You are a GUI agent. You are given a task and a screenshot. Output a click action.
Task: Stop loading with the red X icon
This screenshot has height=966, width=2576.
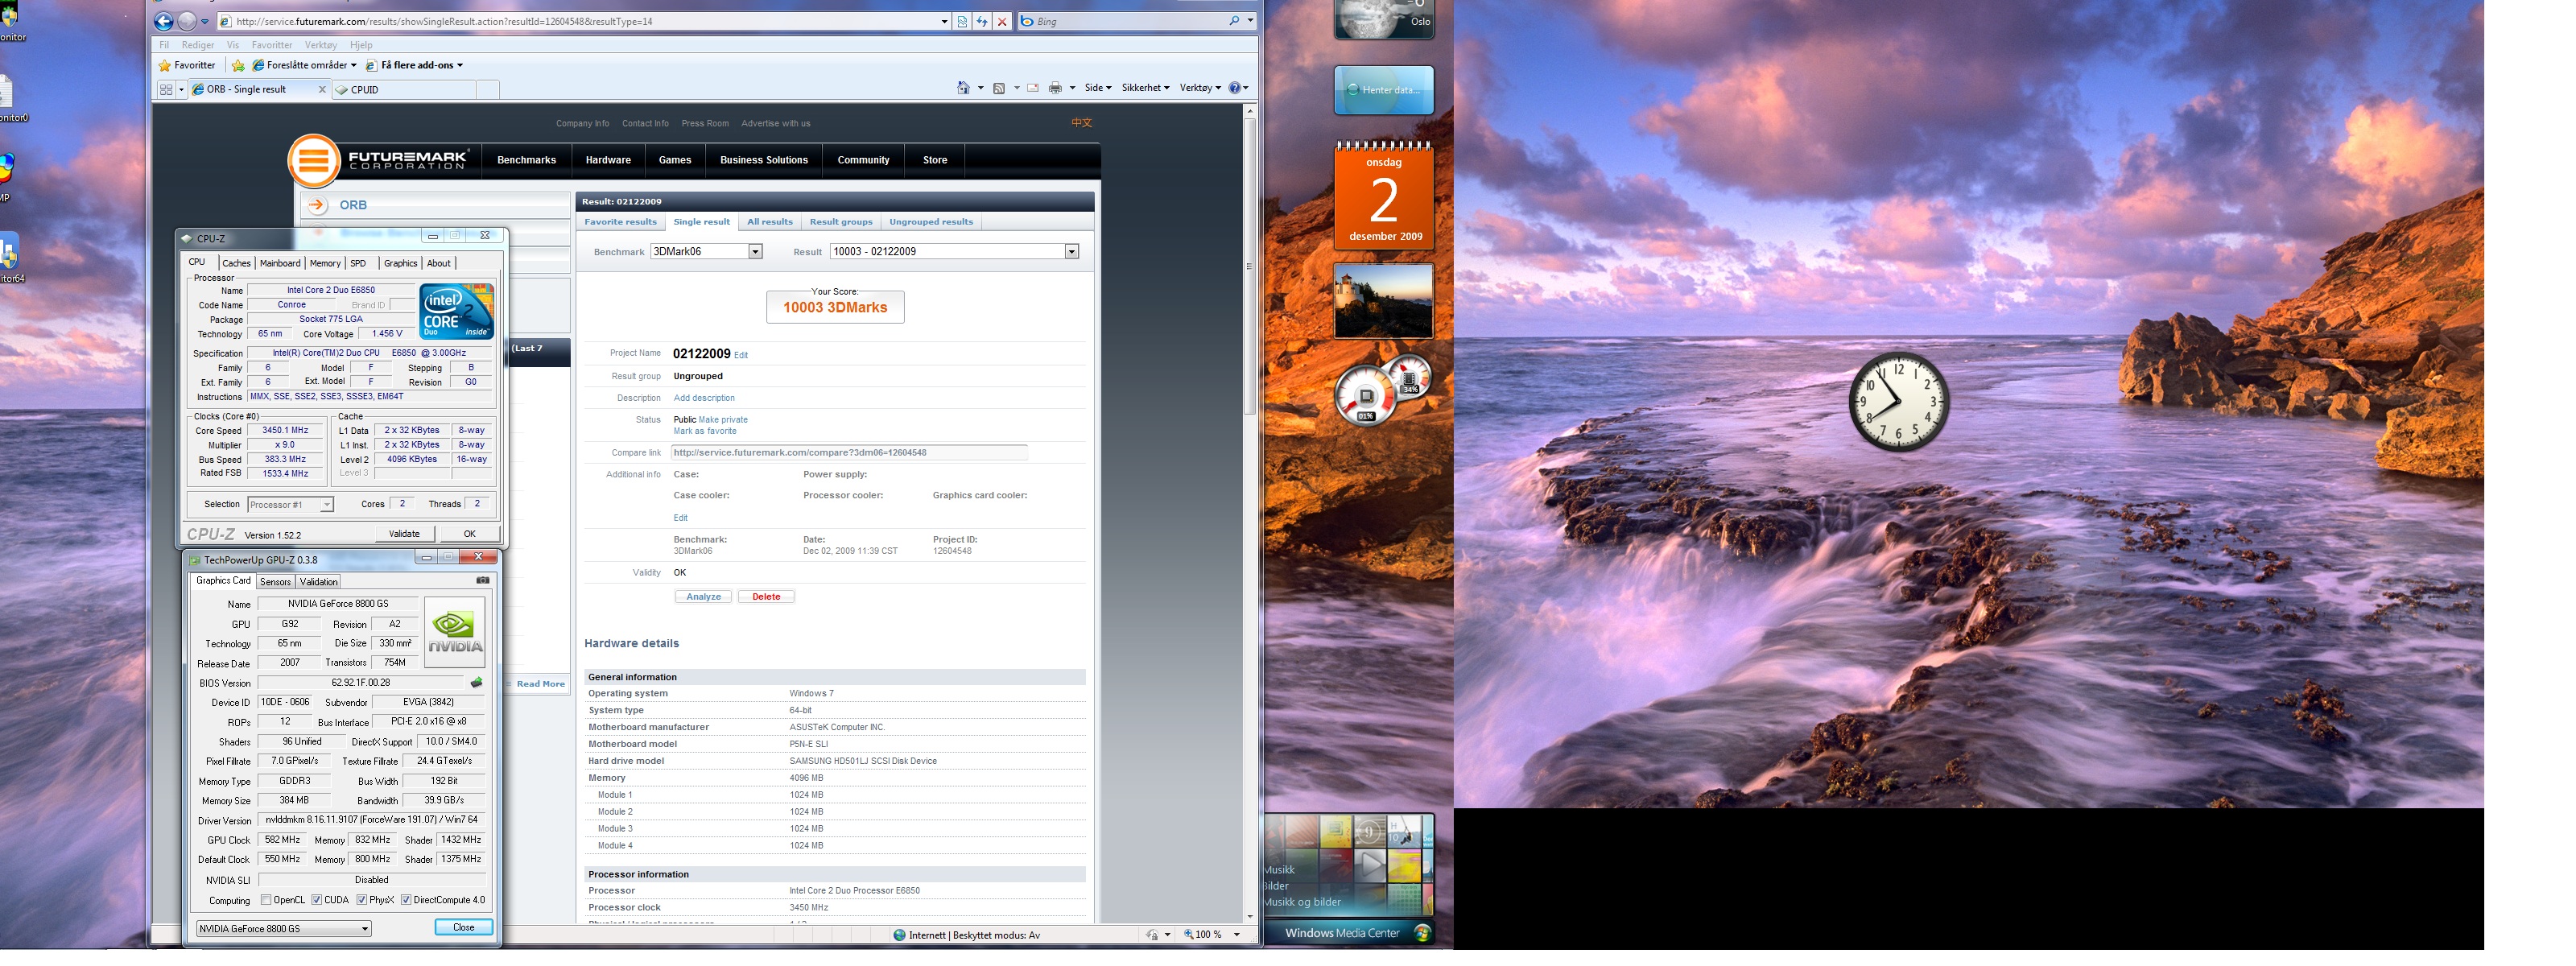click(x=1002, y=21)
